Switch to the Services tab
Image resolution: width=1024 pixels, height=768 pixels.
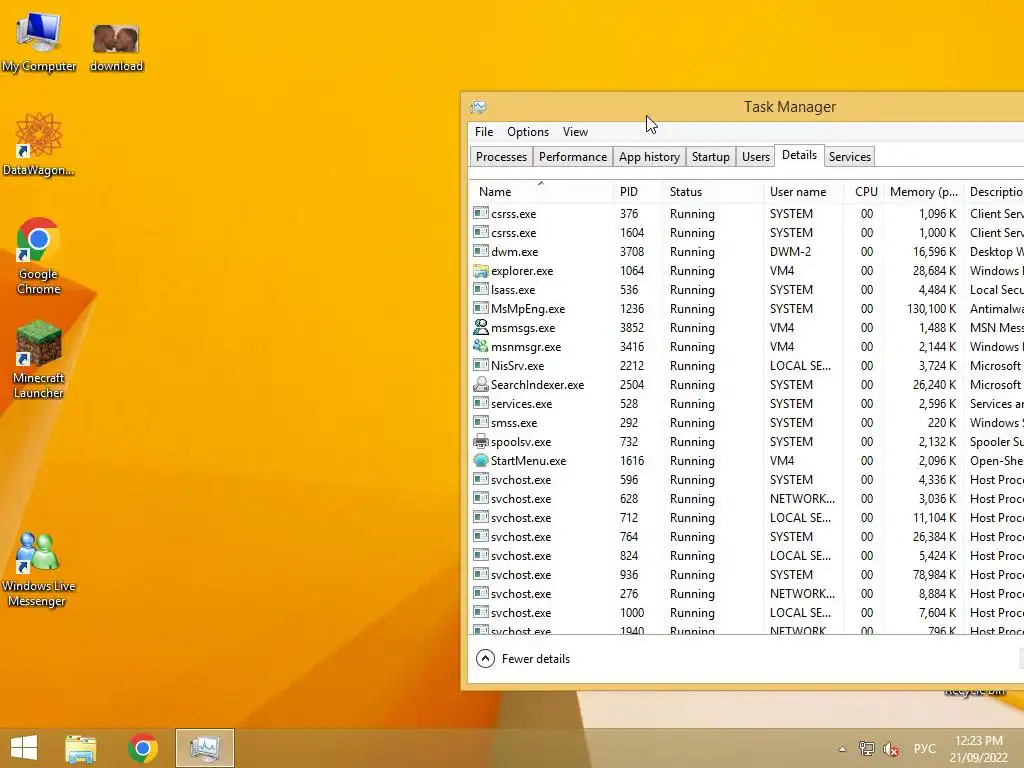point(850,157)
